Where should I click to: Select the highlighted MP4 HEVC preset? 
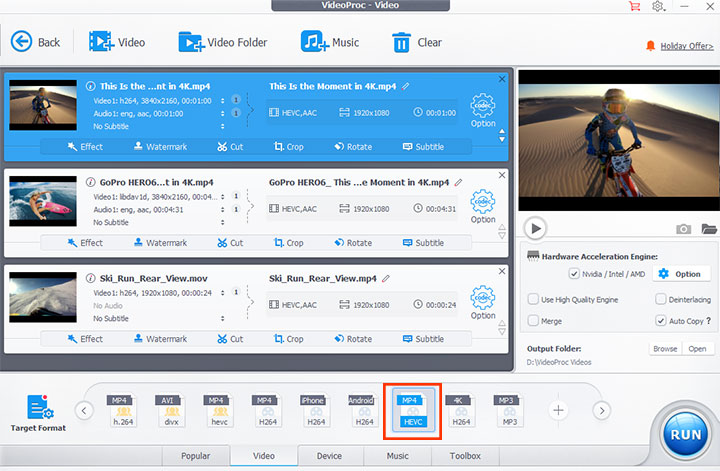click(413, 410)
